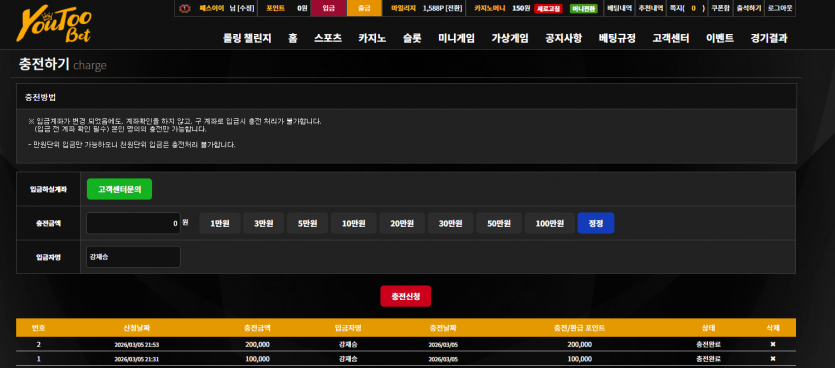Click the green 고객센터문의 button
Image resolution: width=835 pixels, height=368 pixels.
tap(119, 189)
